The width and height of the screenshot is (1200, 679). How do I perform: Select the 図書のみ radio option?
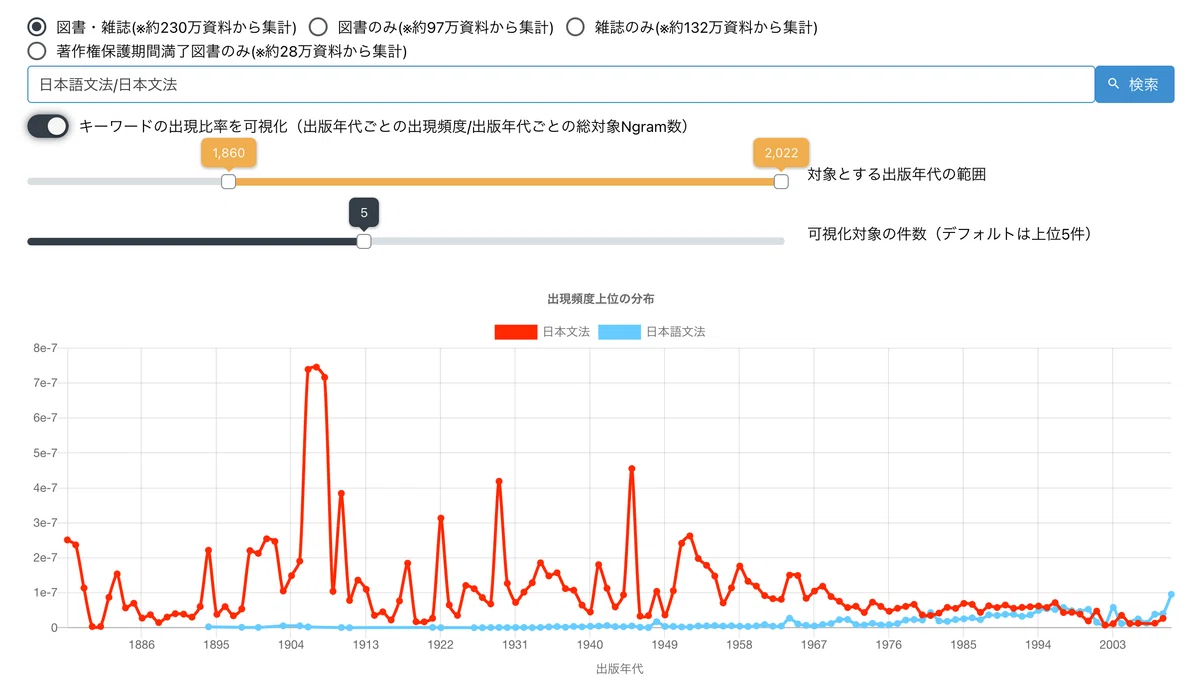(318, 27)
